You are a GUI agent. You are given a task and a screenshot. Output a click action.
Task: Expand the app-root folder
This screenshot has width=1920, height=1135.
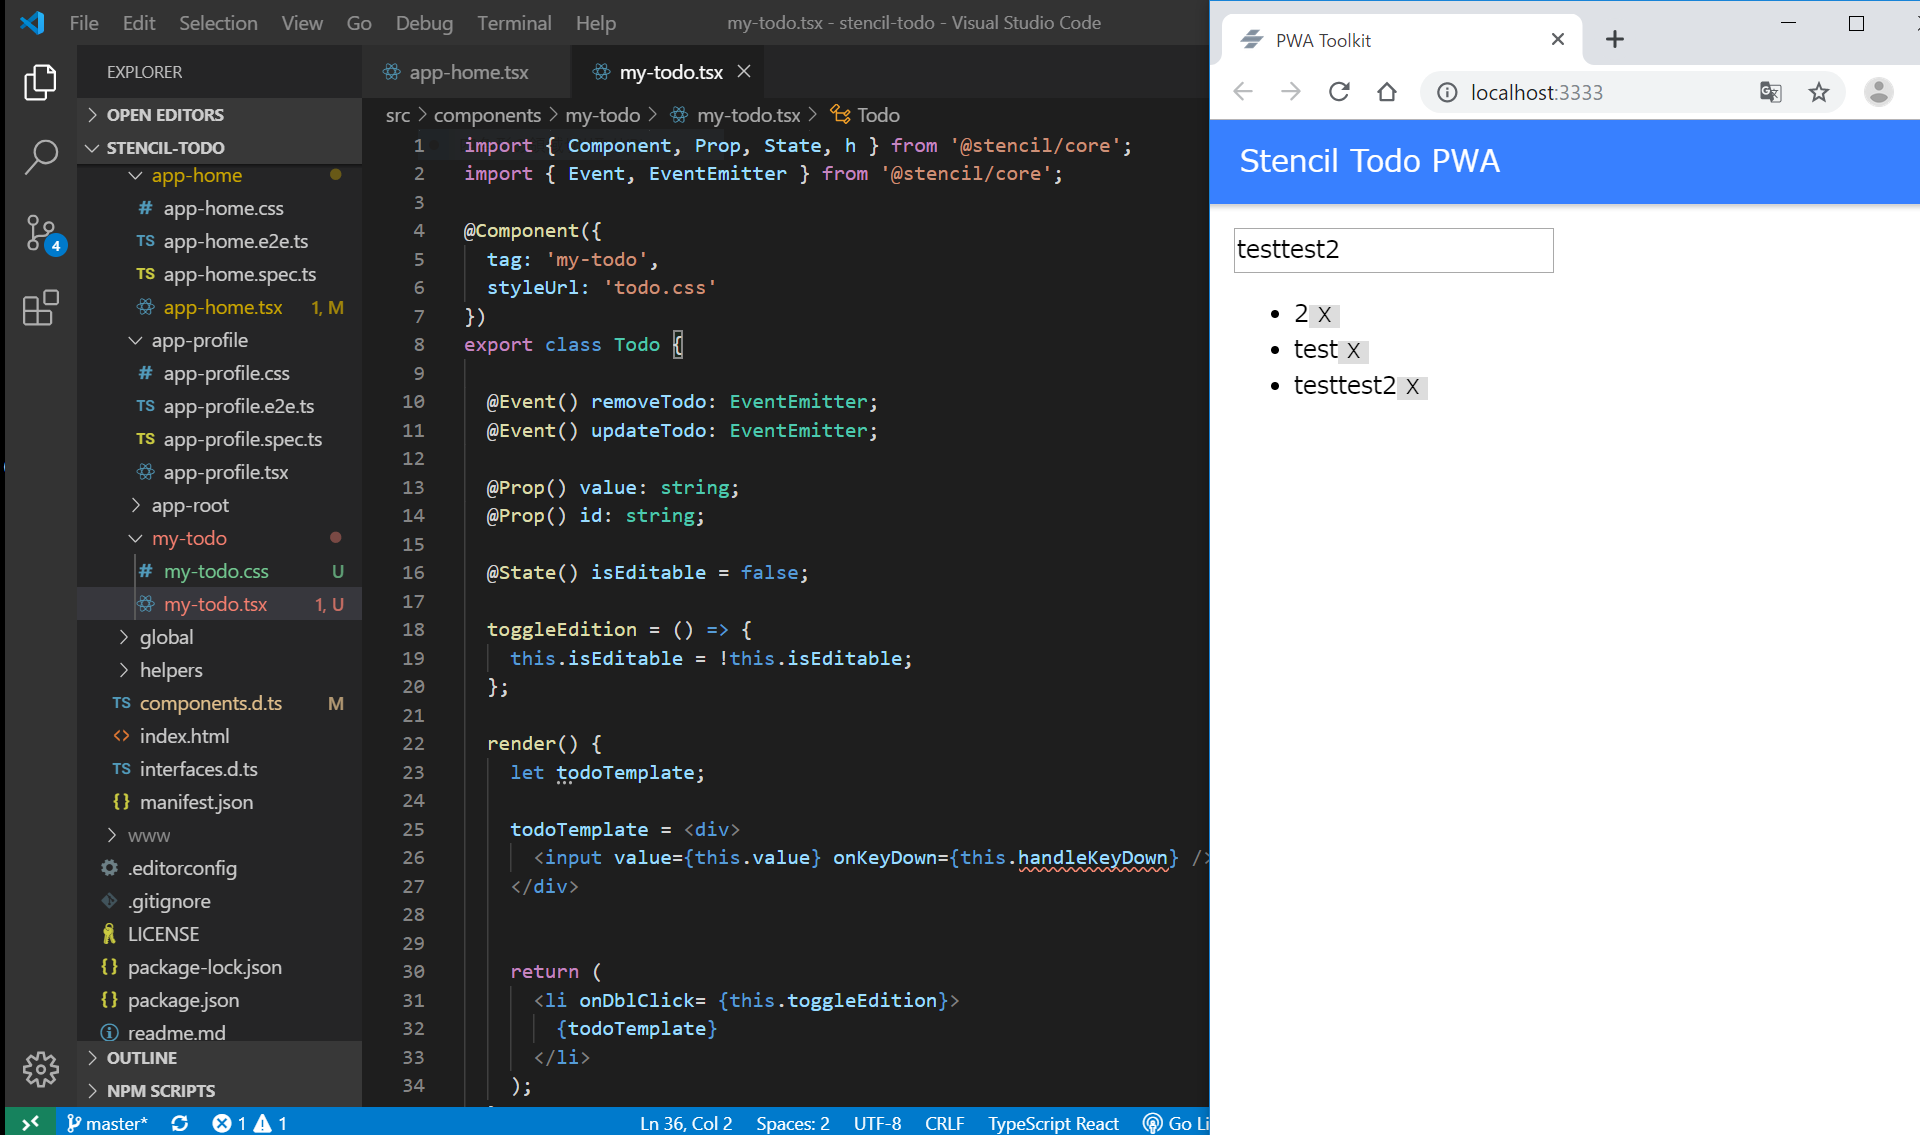[190, 505]
